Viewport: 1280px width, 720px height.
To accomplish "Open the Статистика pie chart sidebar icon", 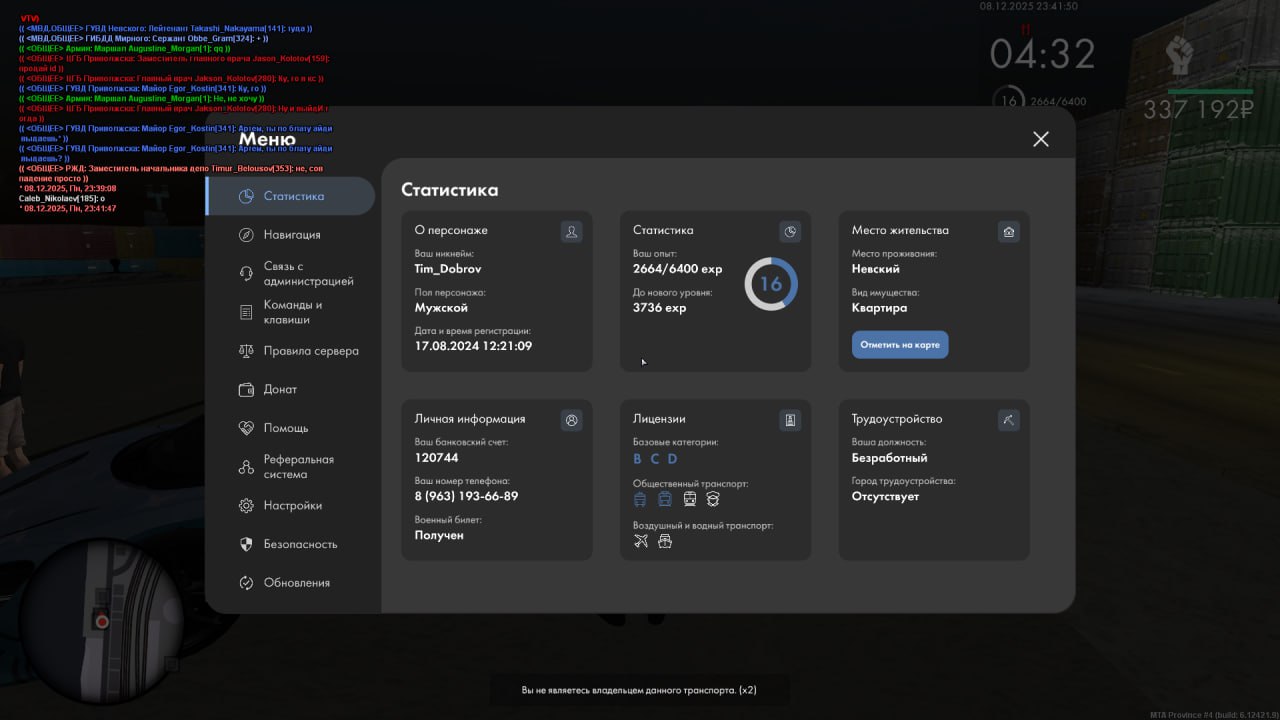I will pyautogui.click(x=246, y=196).
